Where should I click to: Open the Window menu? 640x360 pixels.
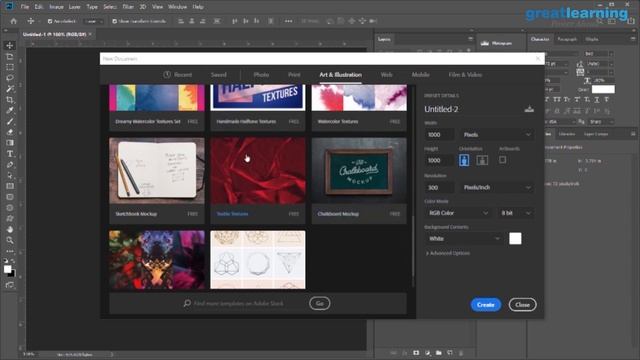point(178,7)
